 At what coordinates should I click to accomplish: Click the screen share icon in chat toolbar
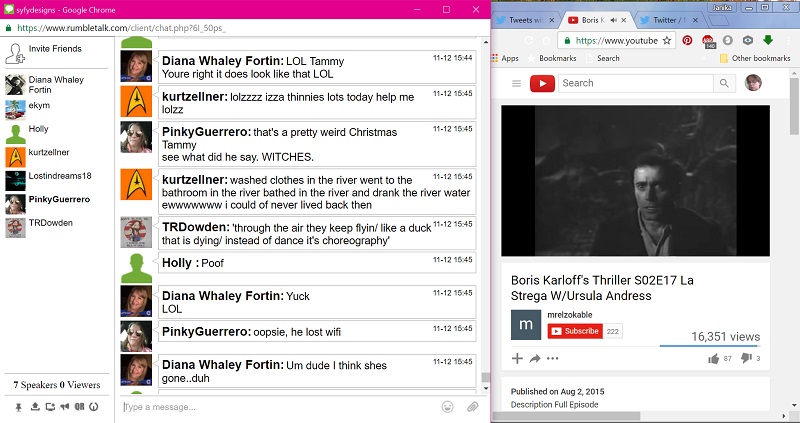[x=50, y=407]
